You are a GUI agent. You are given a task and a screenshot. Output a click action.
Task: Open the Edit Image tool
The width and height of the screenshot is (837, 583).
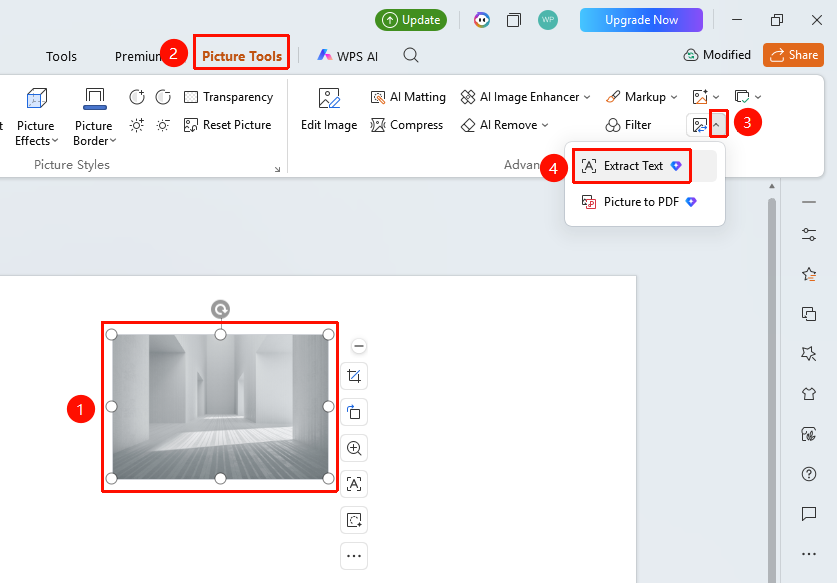click(x=329, y=110)
